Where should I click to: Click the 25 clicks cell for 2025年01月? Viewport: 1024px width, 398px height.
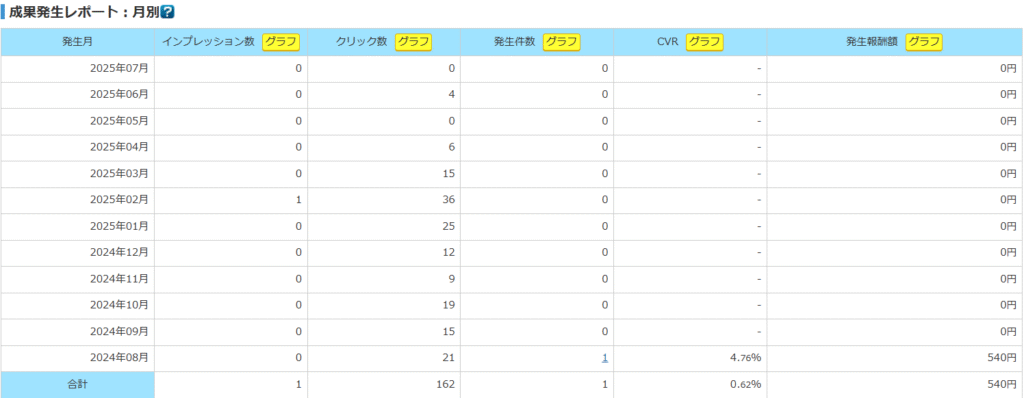pyautogui.click(x=384, y=226)
